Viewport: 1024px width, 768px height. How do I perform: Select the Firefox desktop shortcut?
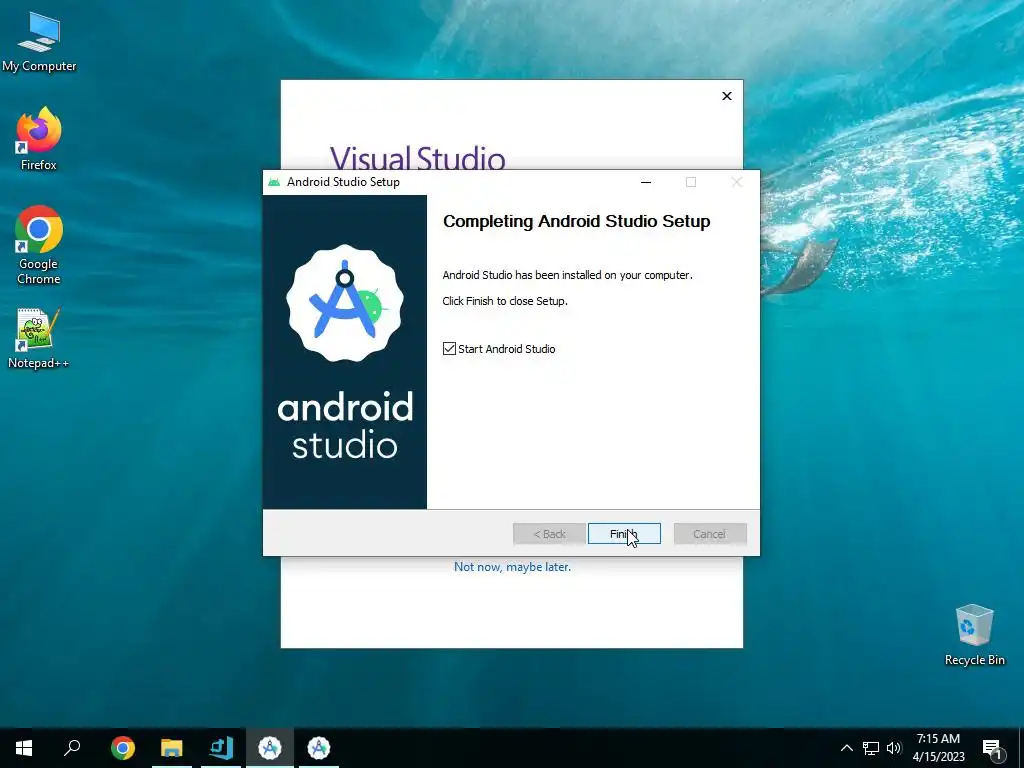[39, 139]
